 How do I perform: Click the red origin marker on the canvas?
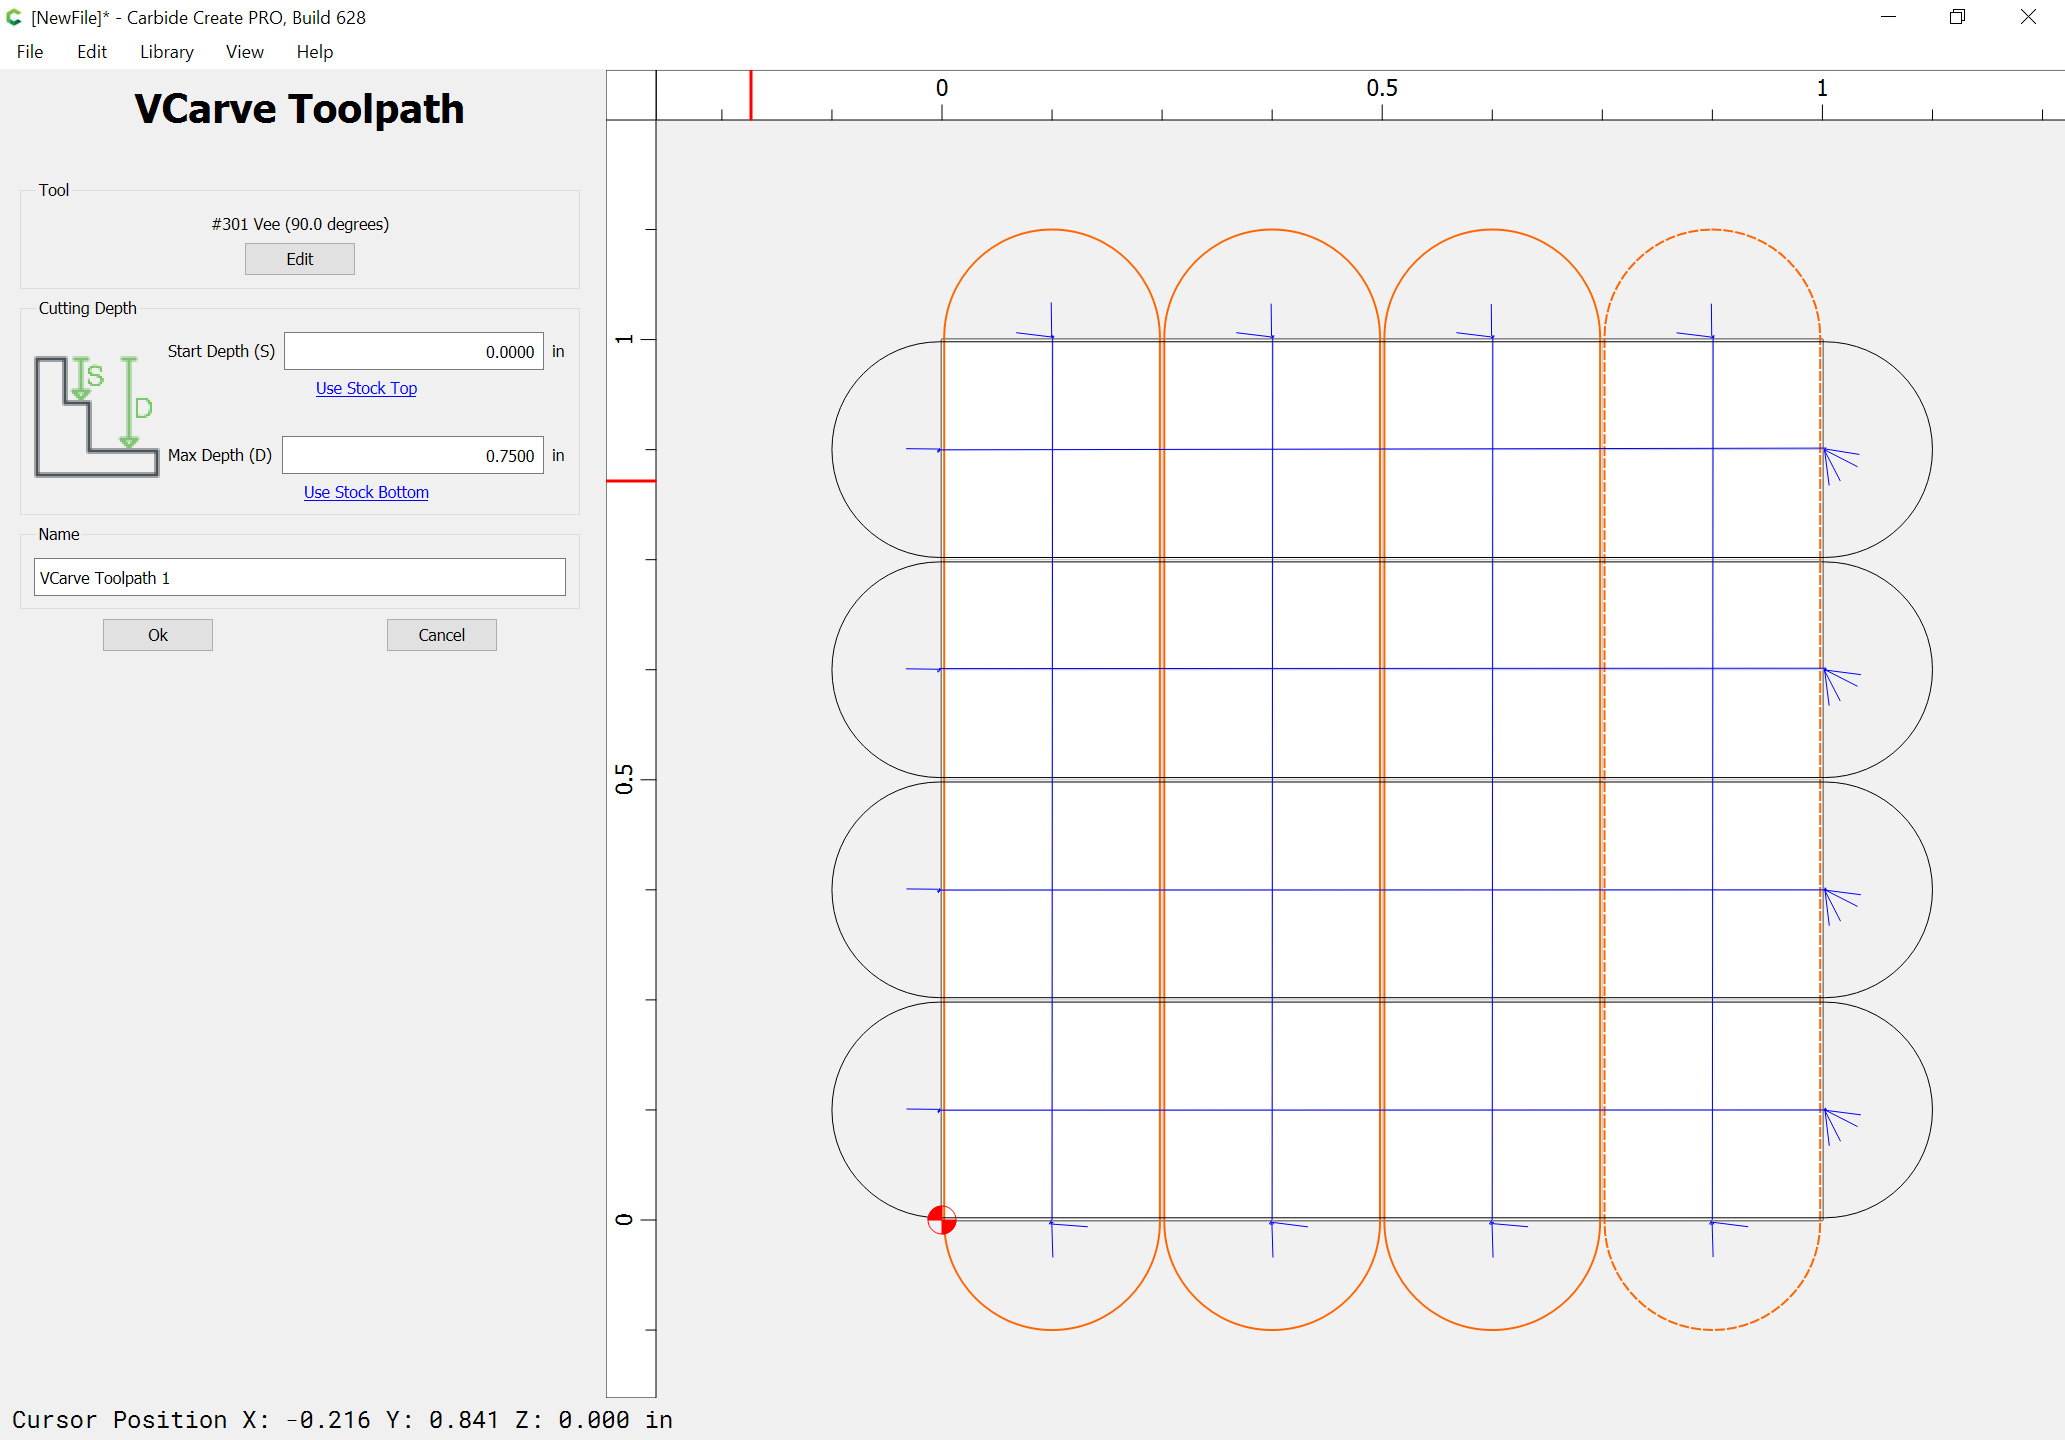coord(941,1220)
